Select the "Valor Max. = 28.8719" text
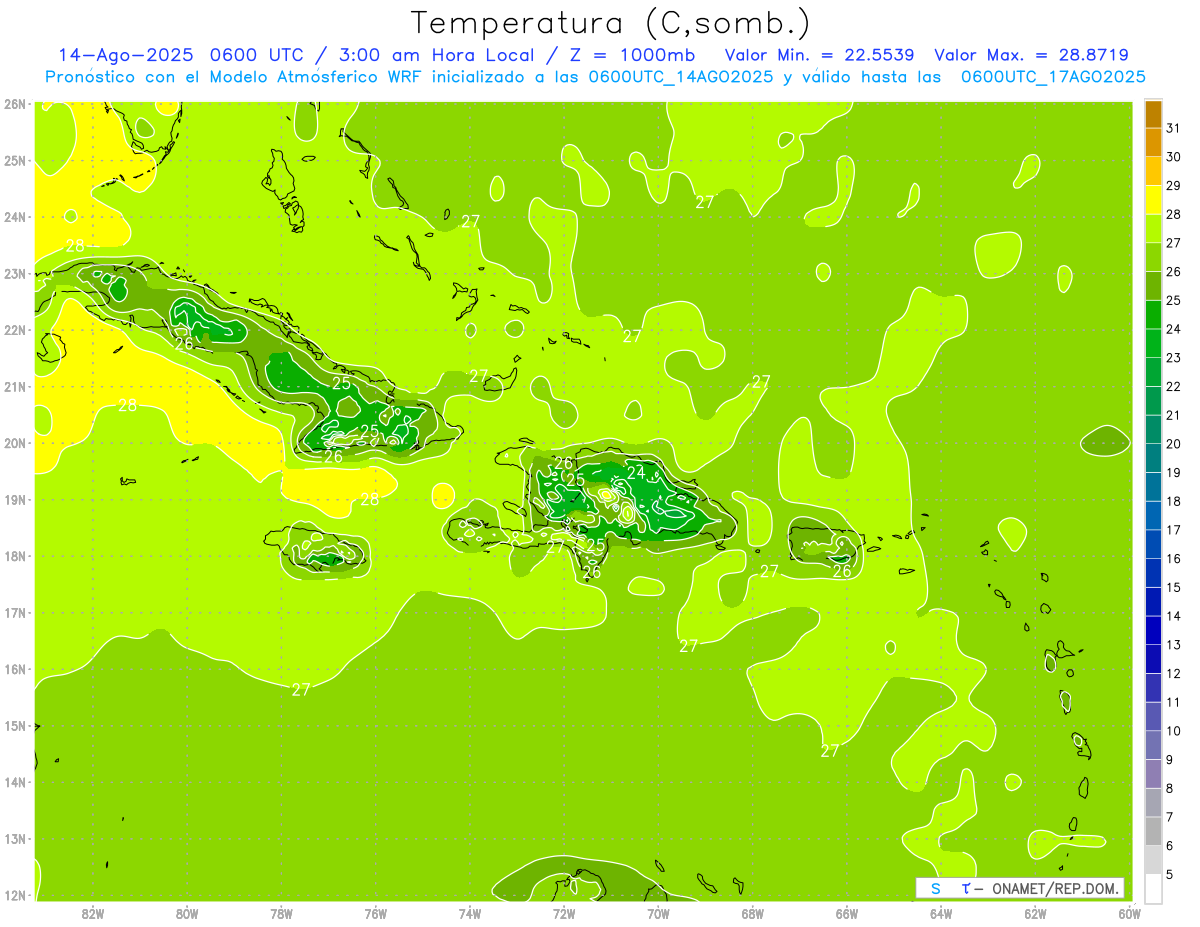The height and width of the screenshot is (927, 1200). pyautogui.click(x=1032, y=55)
